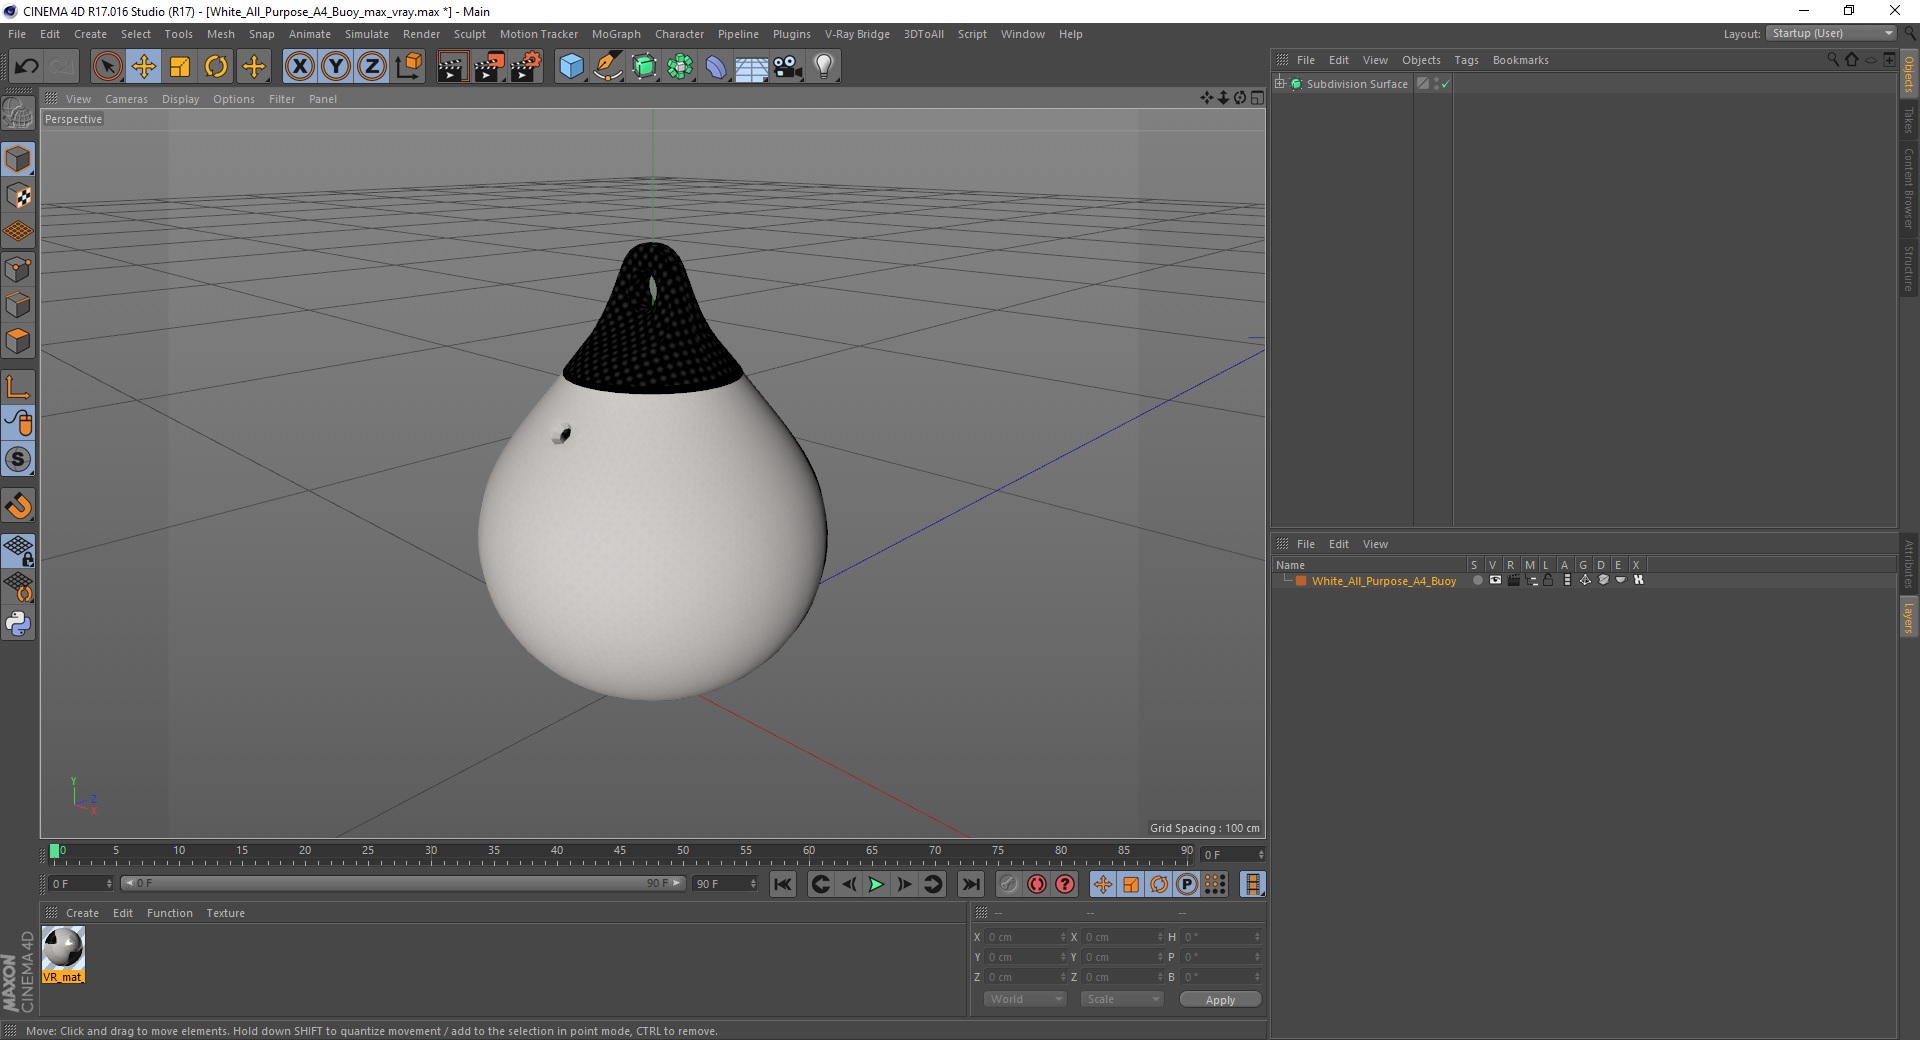Expand the Subdivision Surface tree item
This screenshot has width=1920, height=1040.
[x=1280, y=84]
